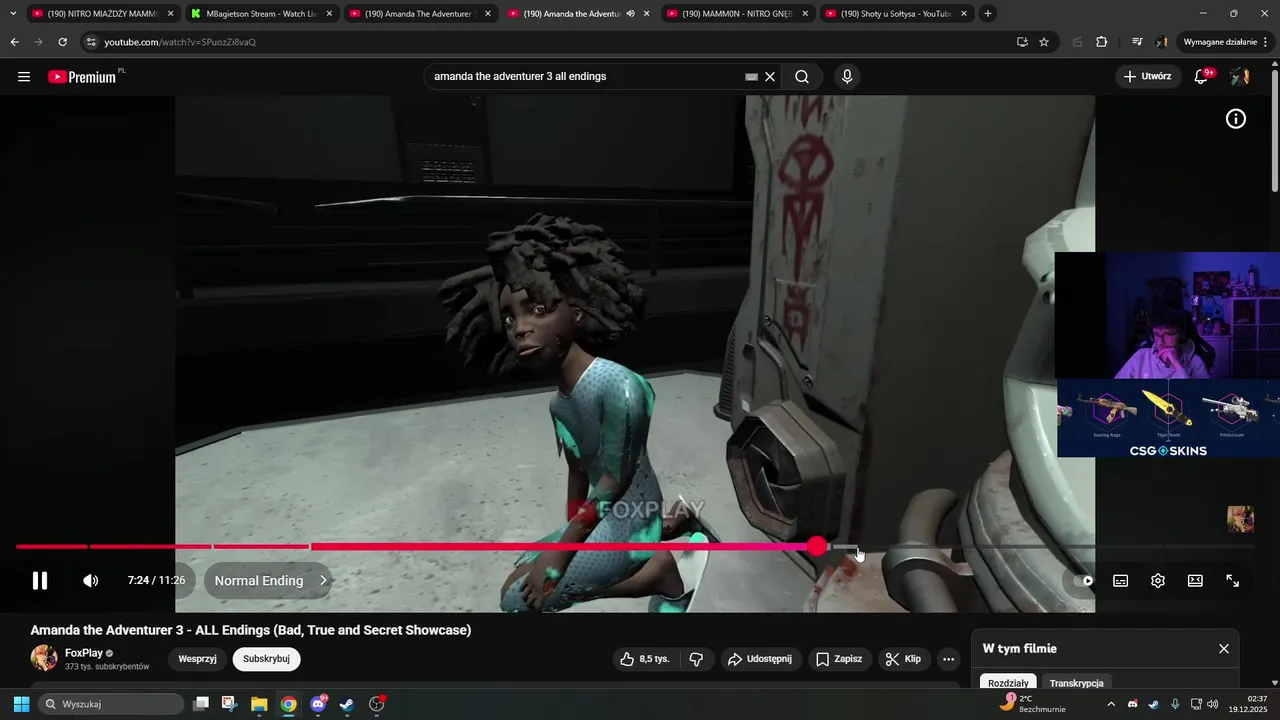Click the Udostępnij share button
Image resolution: width=1280 pixels, height=720 pixels.
[760, 659]
